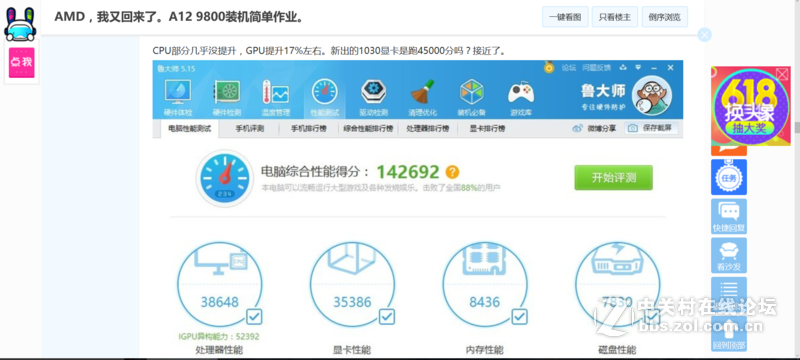Image resolution: width=800 pixels, height=360 pixels.
Task: Open the 游戏库 gamepad icon
Action: point(521,98)
